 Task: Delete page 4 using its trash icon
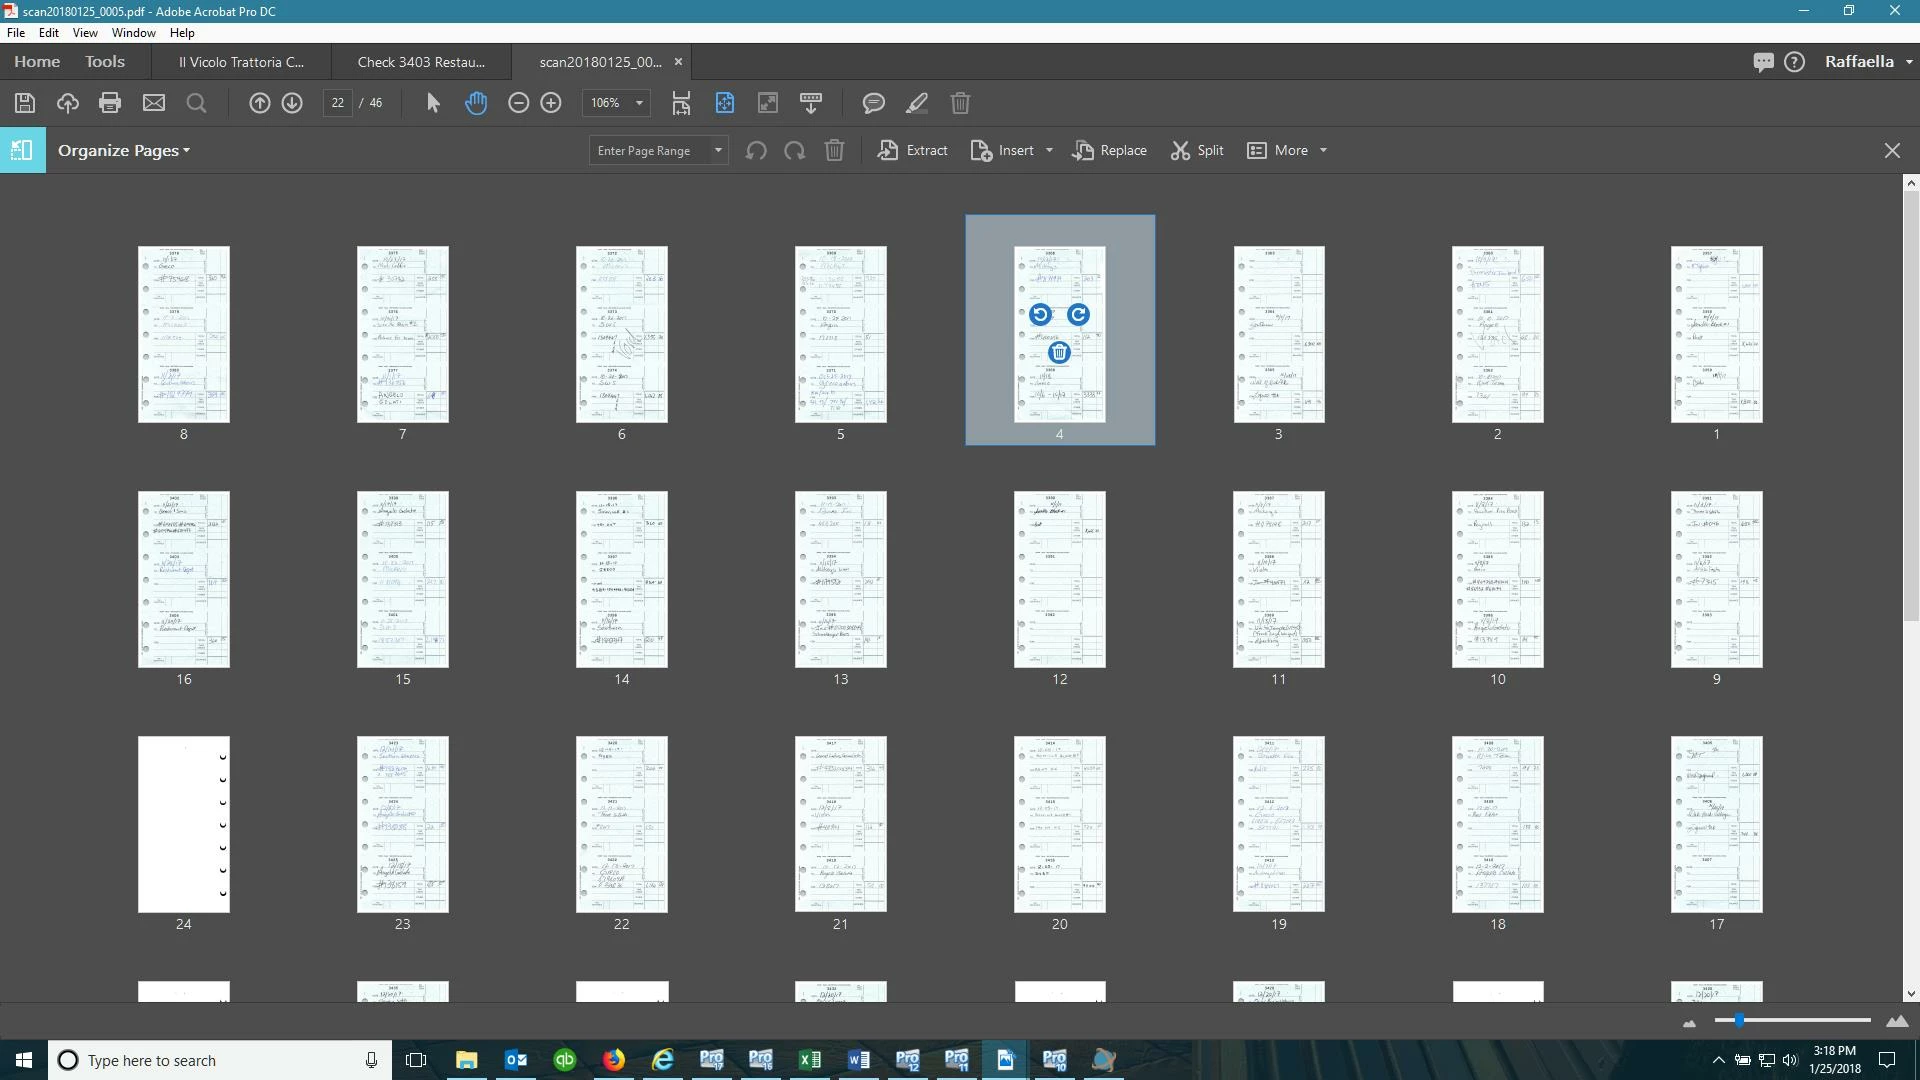pos(1059,353)
